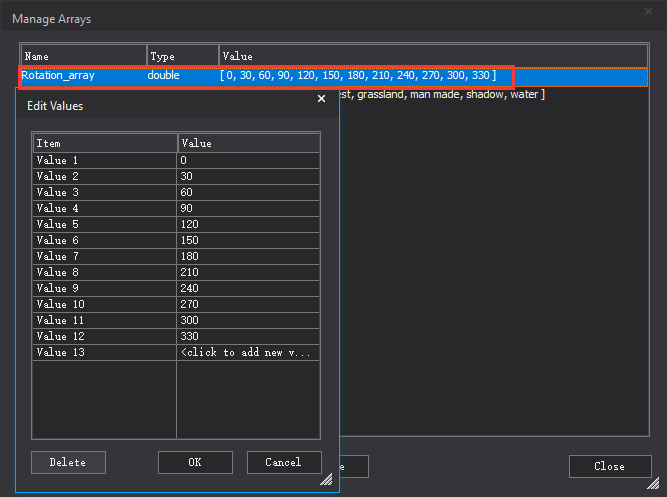Edit Value 1 field containing 0
The image size is (667, 497).
click(248, 160)
